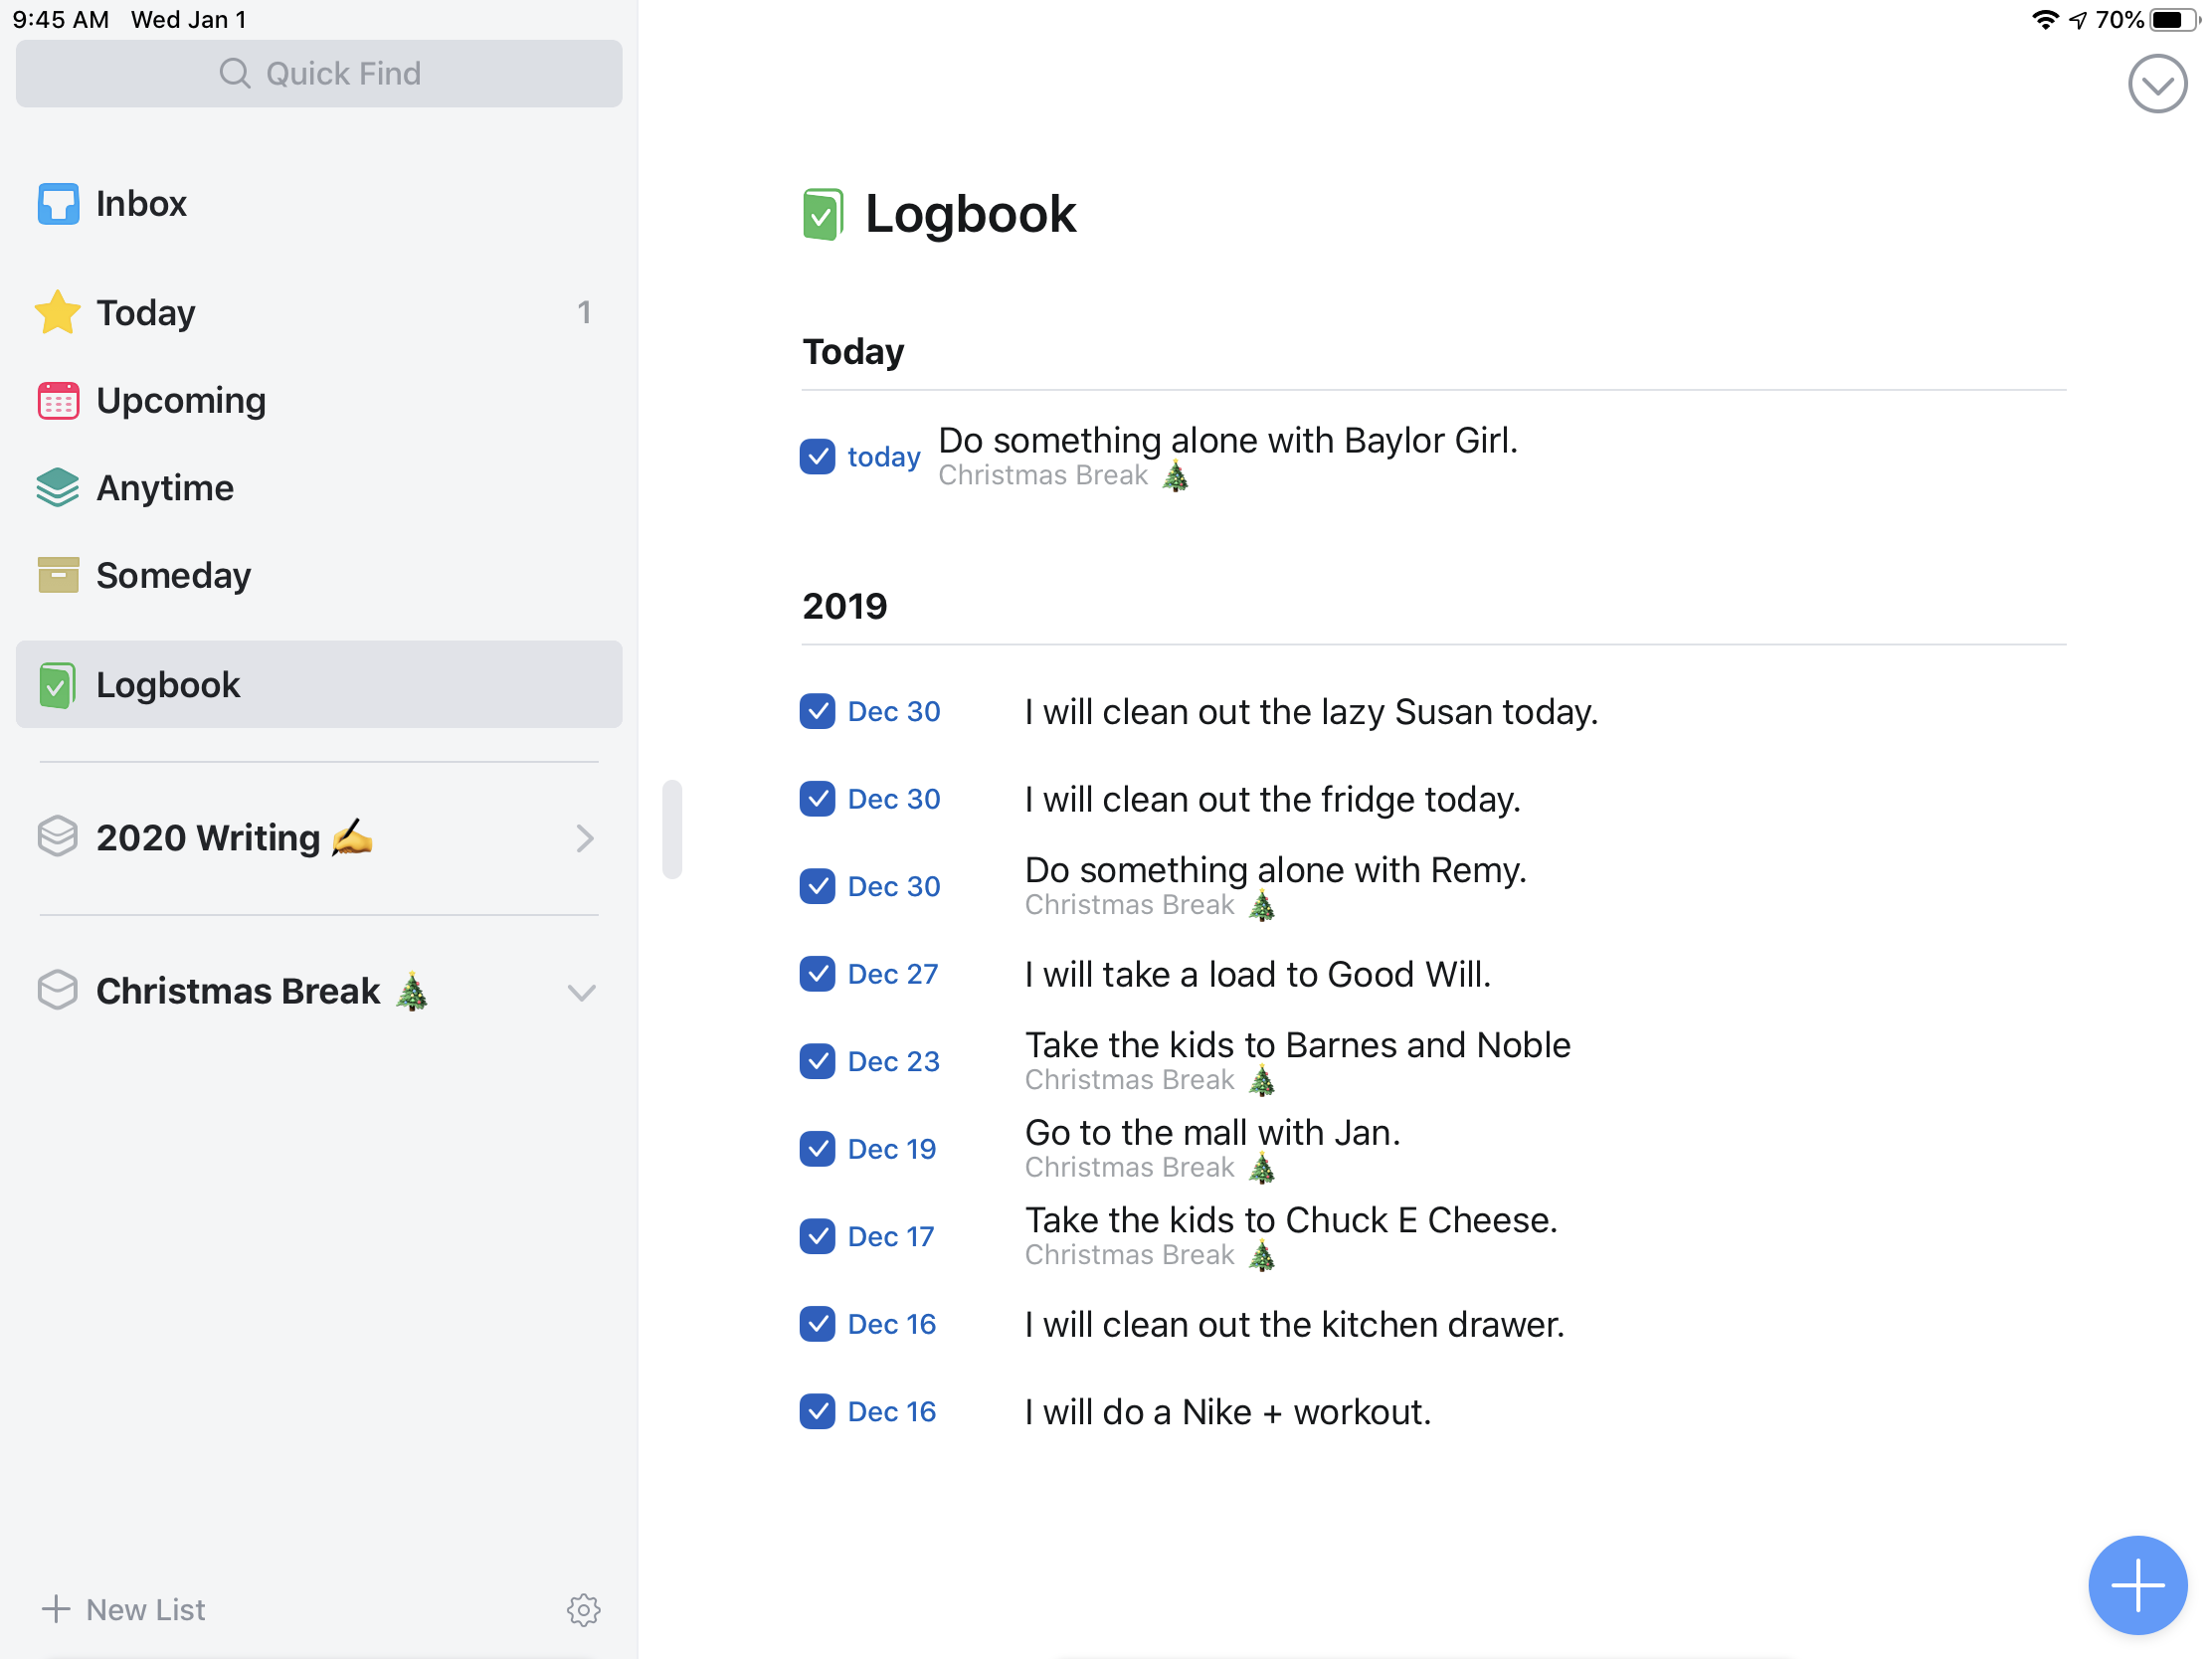Select the Today star icon
The width and height of the screenshot is (2212, 1659).
[x=58, y=312]
